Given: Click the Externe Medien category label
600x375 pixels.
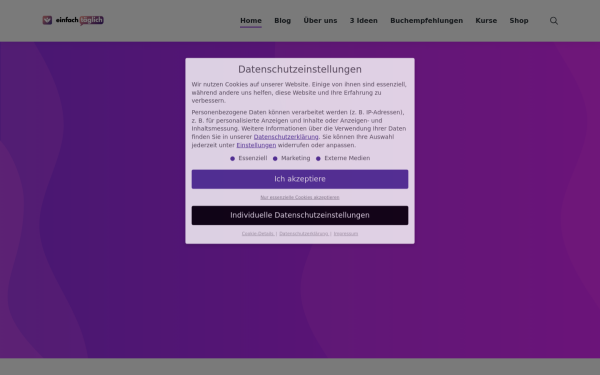Looking at the screenshot, I should tap(347, 158).
